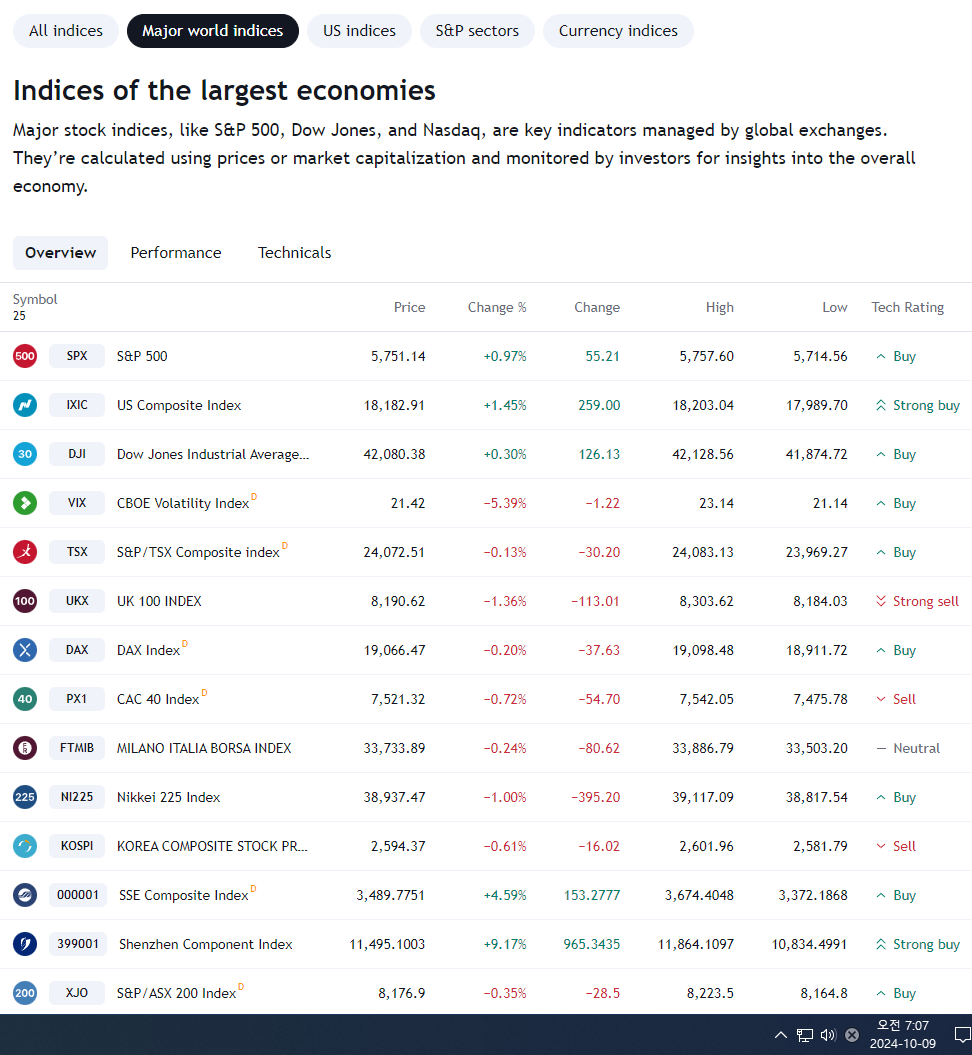
Task: Click the Dow Jones 30 logo icon
Action: [25, 454]
